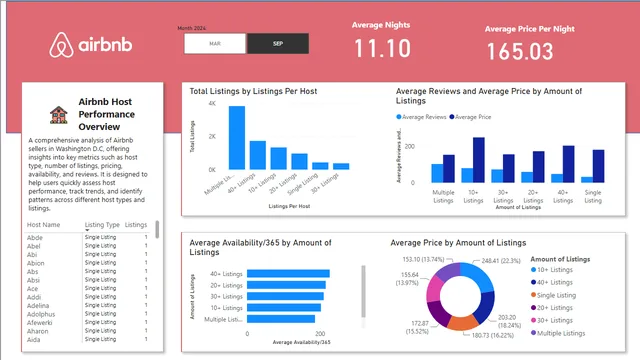Click the availability chart vertical scrollbar
The image size is (640, 360).
pyautogui.click(x=363, y=291)
